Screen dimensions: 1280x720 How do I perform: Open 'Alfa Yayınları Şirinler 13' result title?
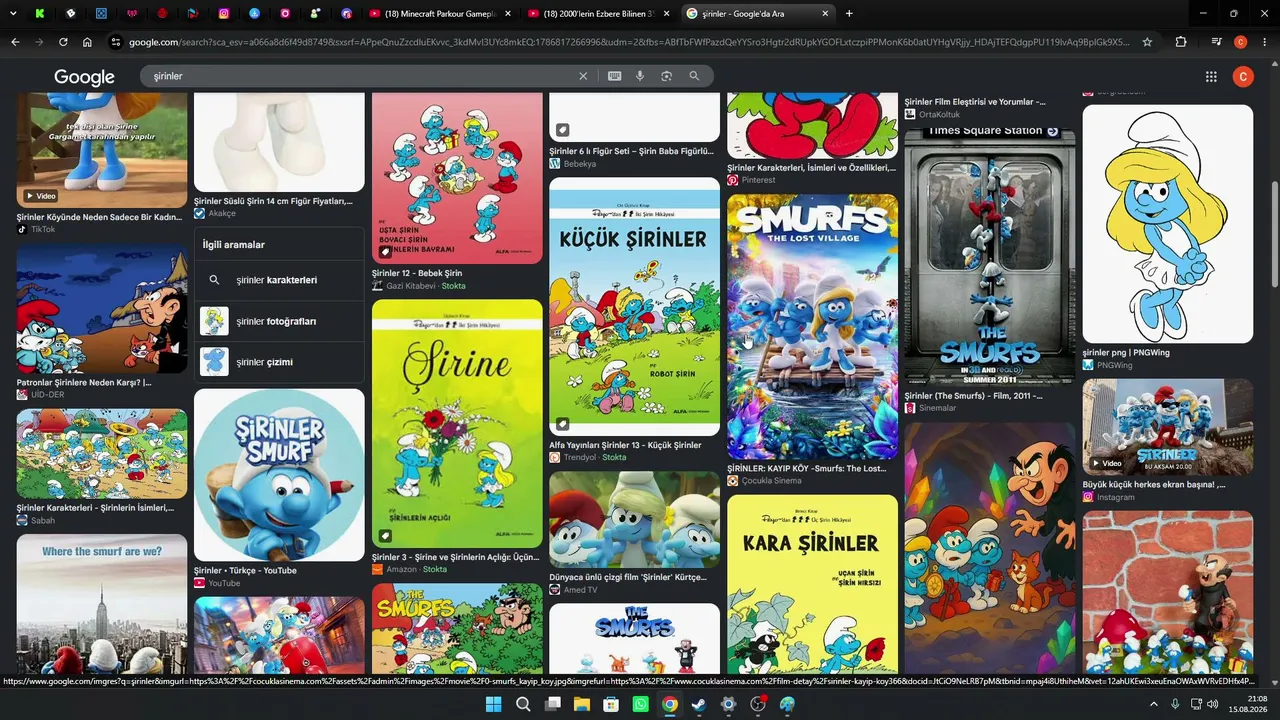[x=625, y=445]
